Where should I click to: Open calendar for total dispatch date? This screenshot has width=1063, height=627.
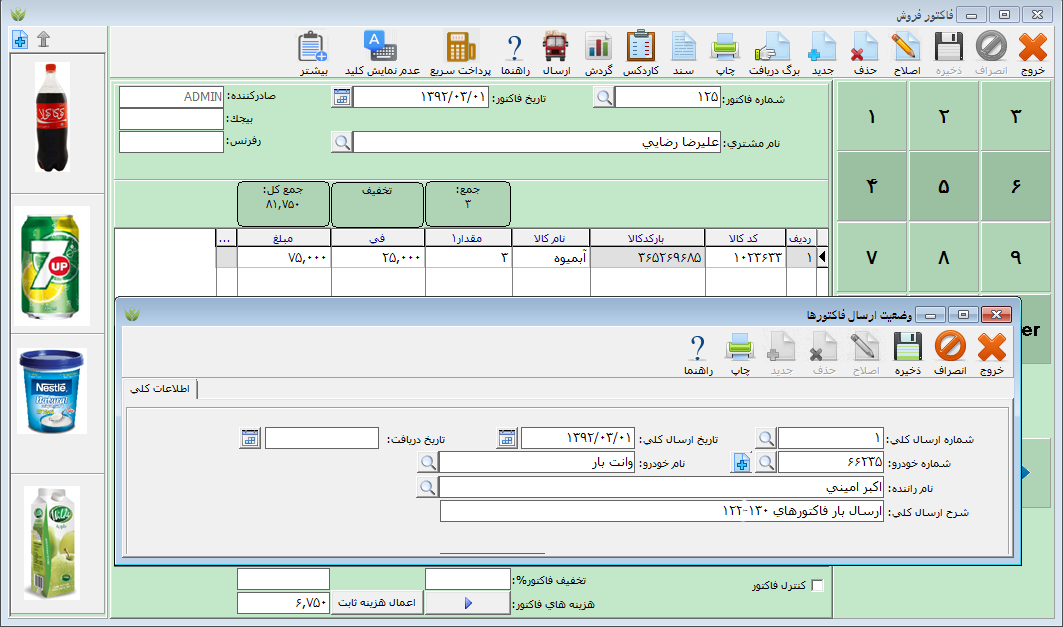(508, 438)
